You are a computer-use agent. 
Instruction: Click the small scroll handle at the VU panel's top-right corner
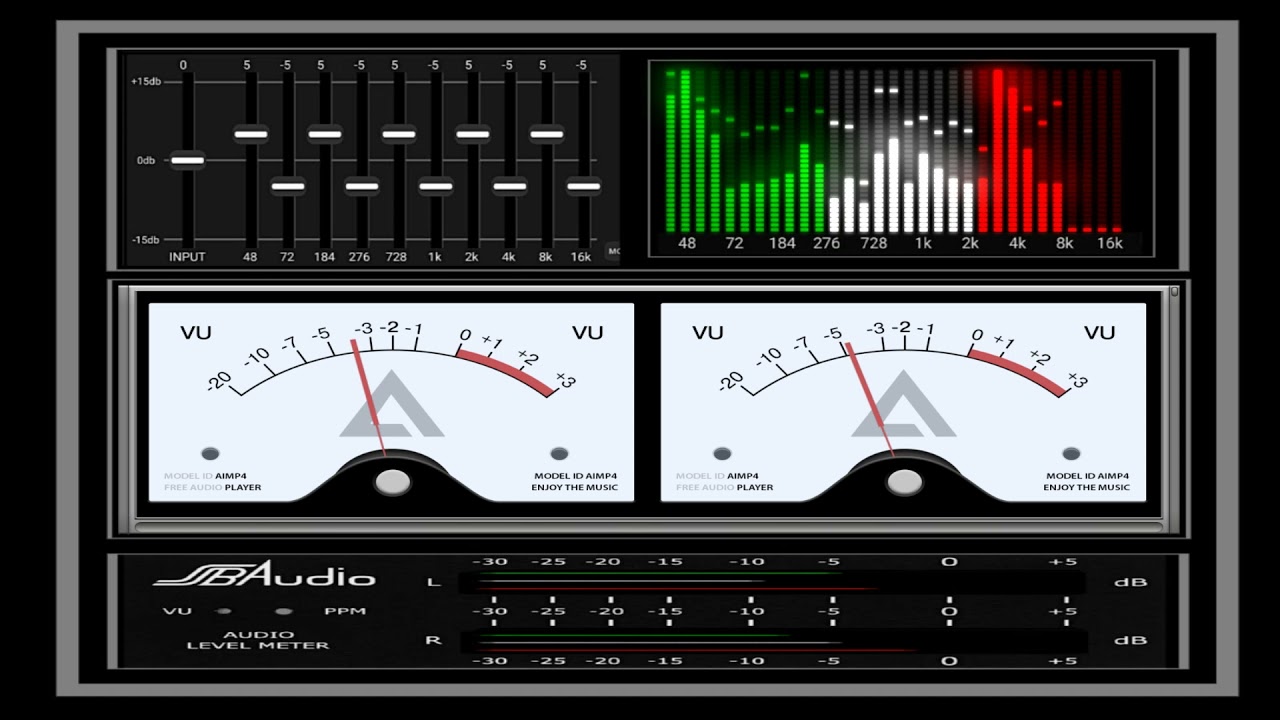[1174, 292]
